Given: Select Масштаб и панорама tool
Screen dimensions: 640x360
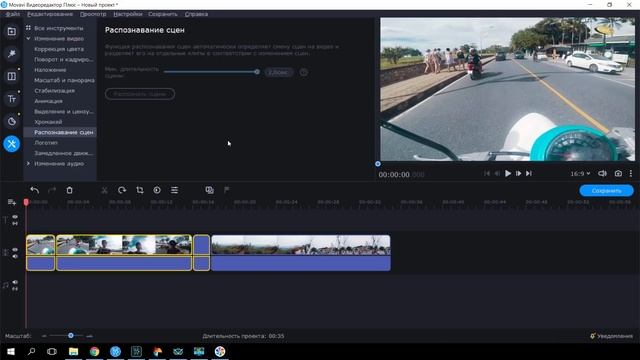Looking at the screenshot, I should tap(64, 80).
